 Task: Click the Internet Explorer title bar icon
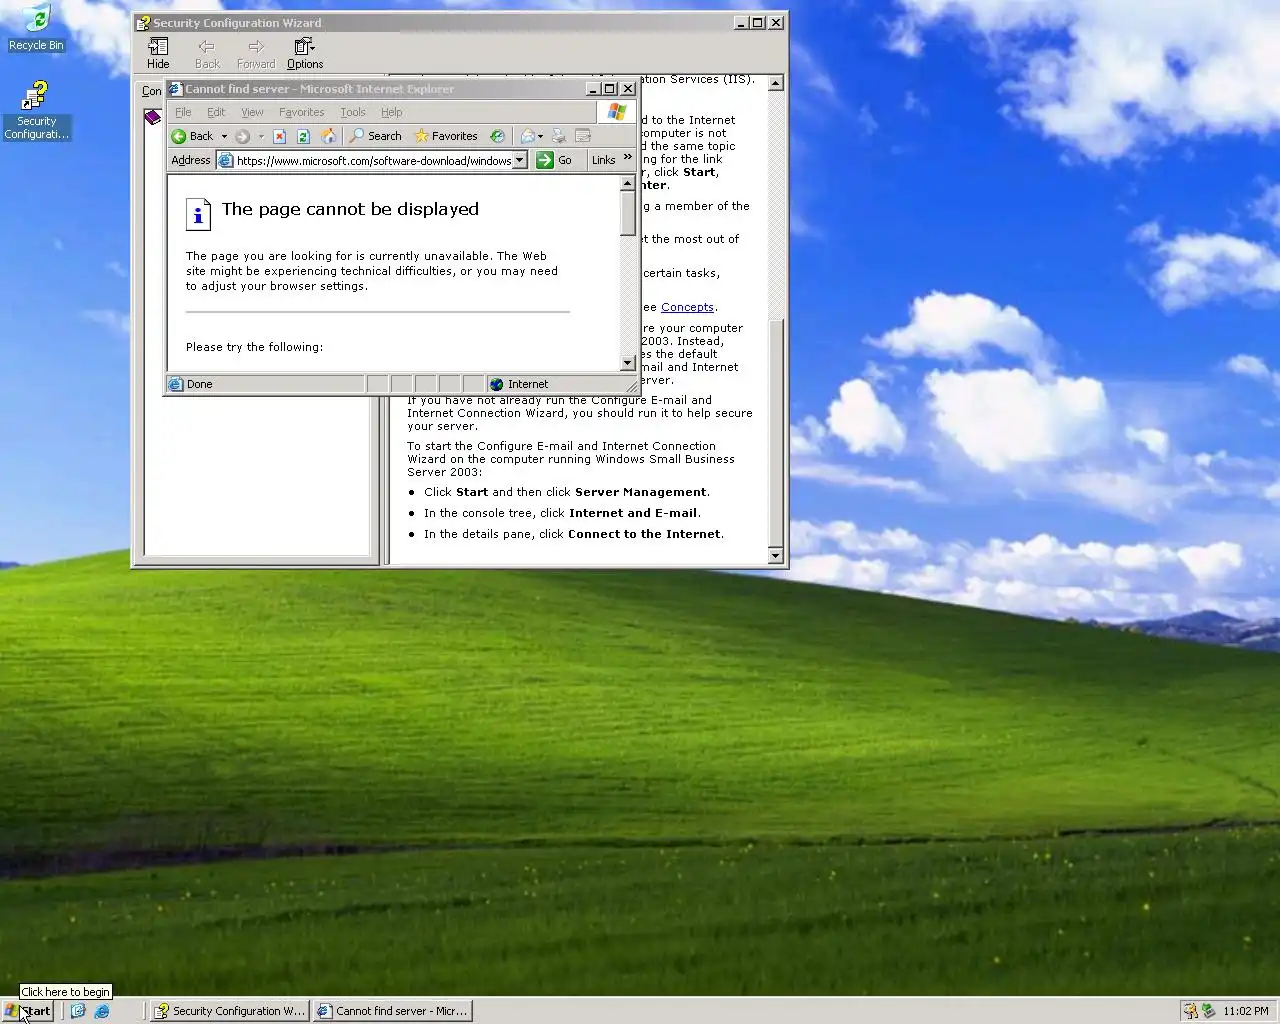(176, 89)
